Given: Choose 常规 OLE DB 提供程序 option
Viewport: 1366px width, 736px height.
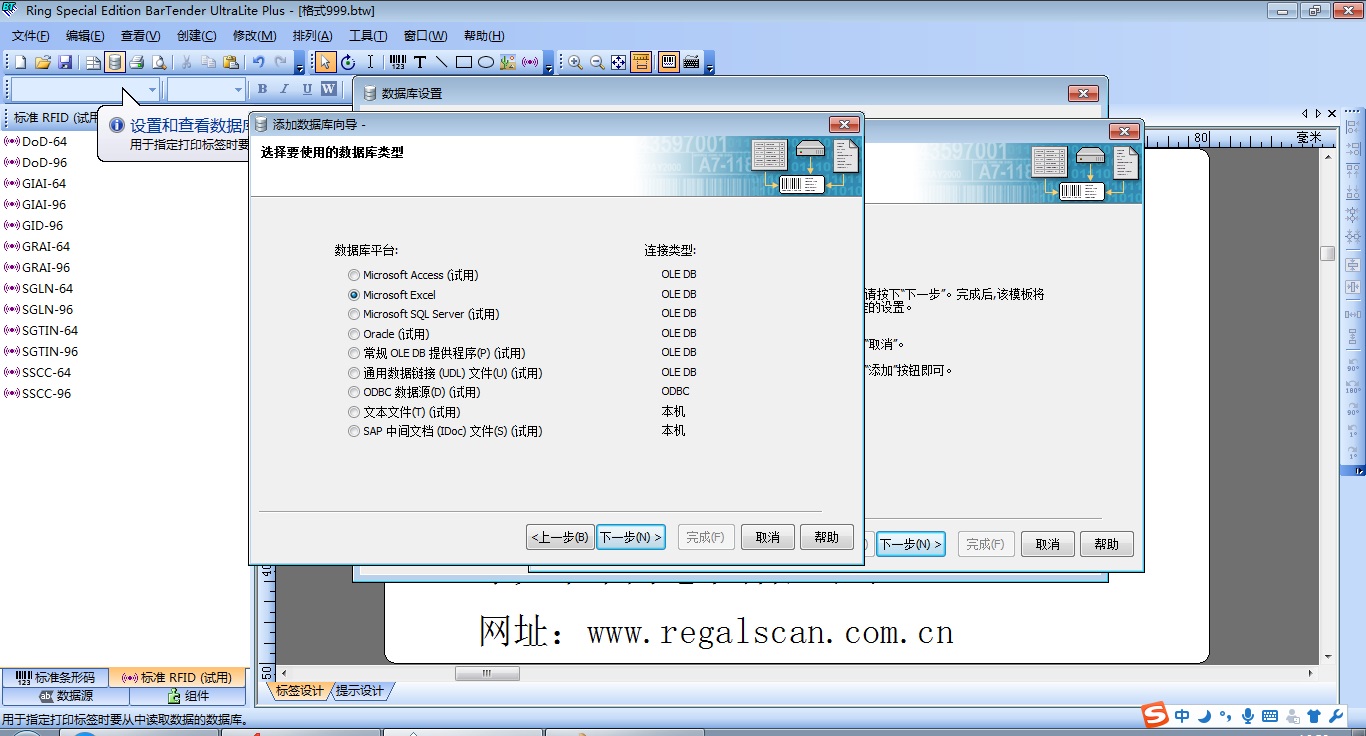Looking at the screenshot, I should (x=436, y=353).
